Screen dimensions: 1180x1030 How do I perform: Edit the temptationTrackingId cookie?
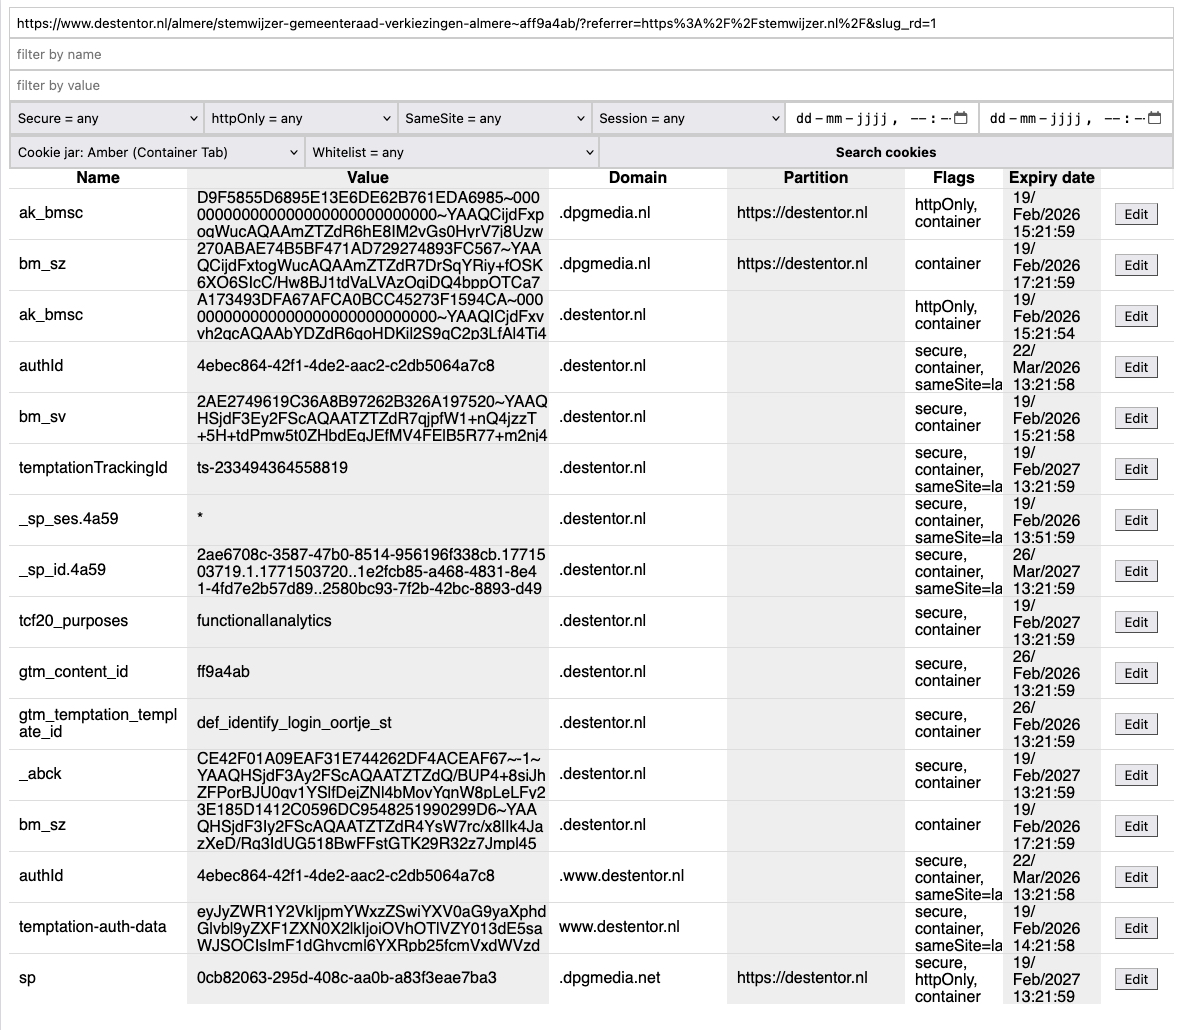pyautogui.click(x=1136, y=469)
